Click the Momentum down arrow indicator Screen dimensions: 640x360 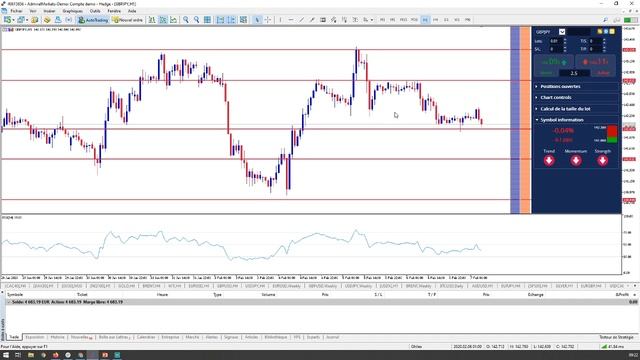tap(576, 160)
